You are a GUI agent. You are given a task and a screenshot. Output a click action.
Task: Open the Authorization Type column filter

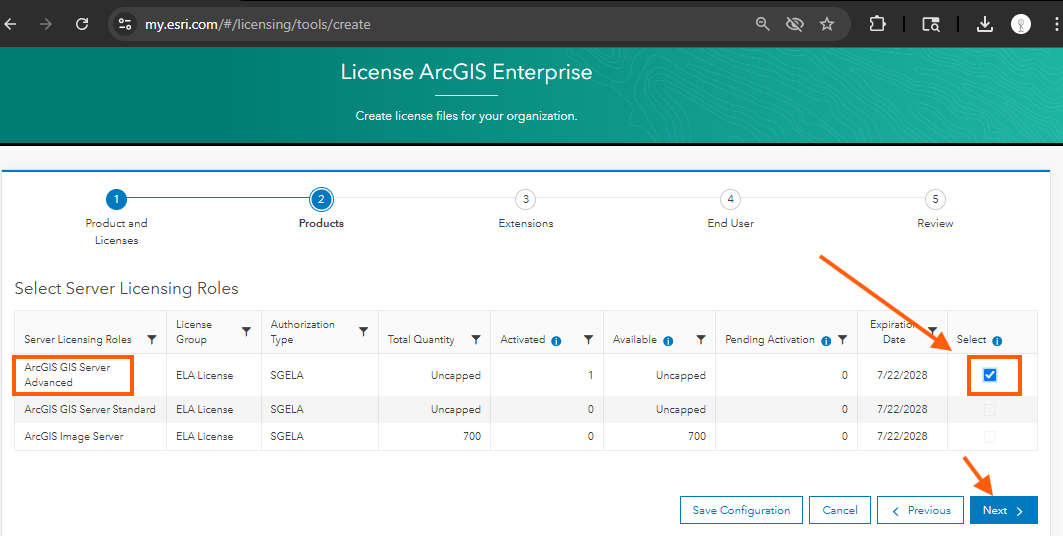point(363,331)
